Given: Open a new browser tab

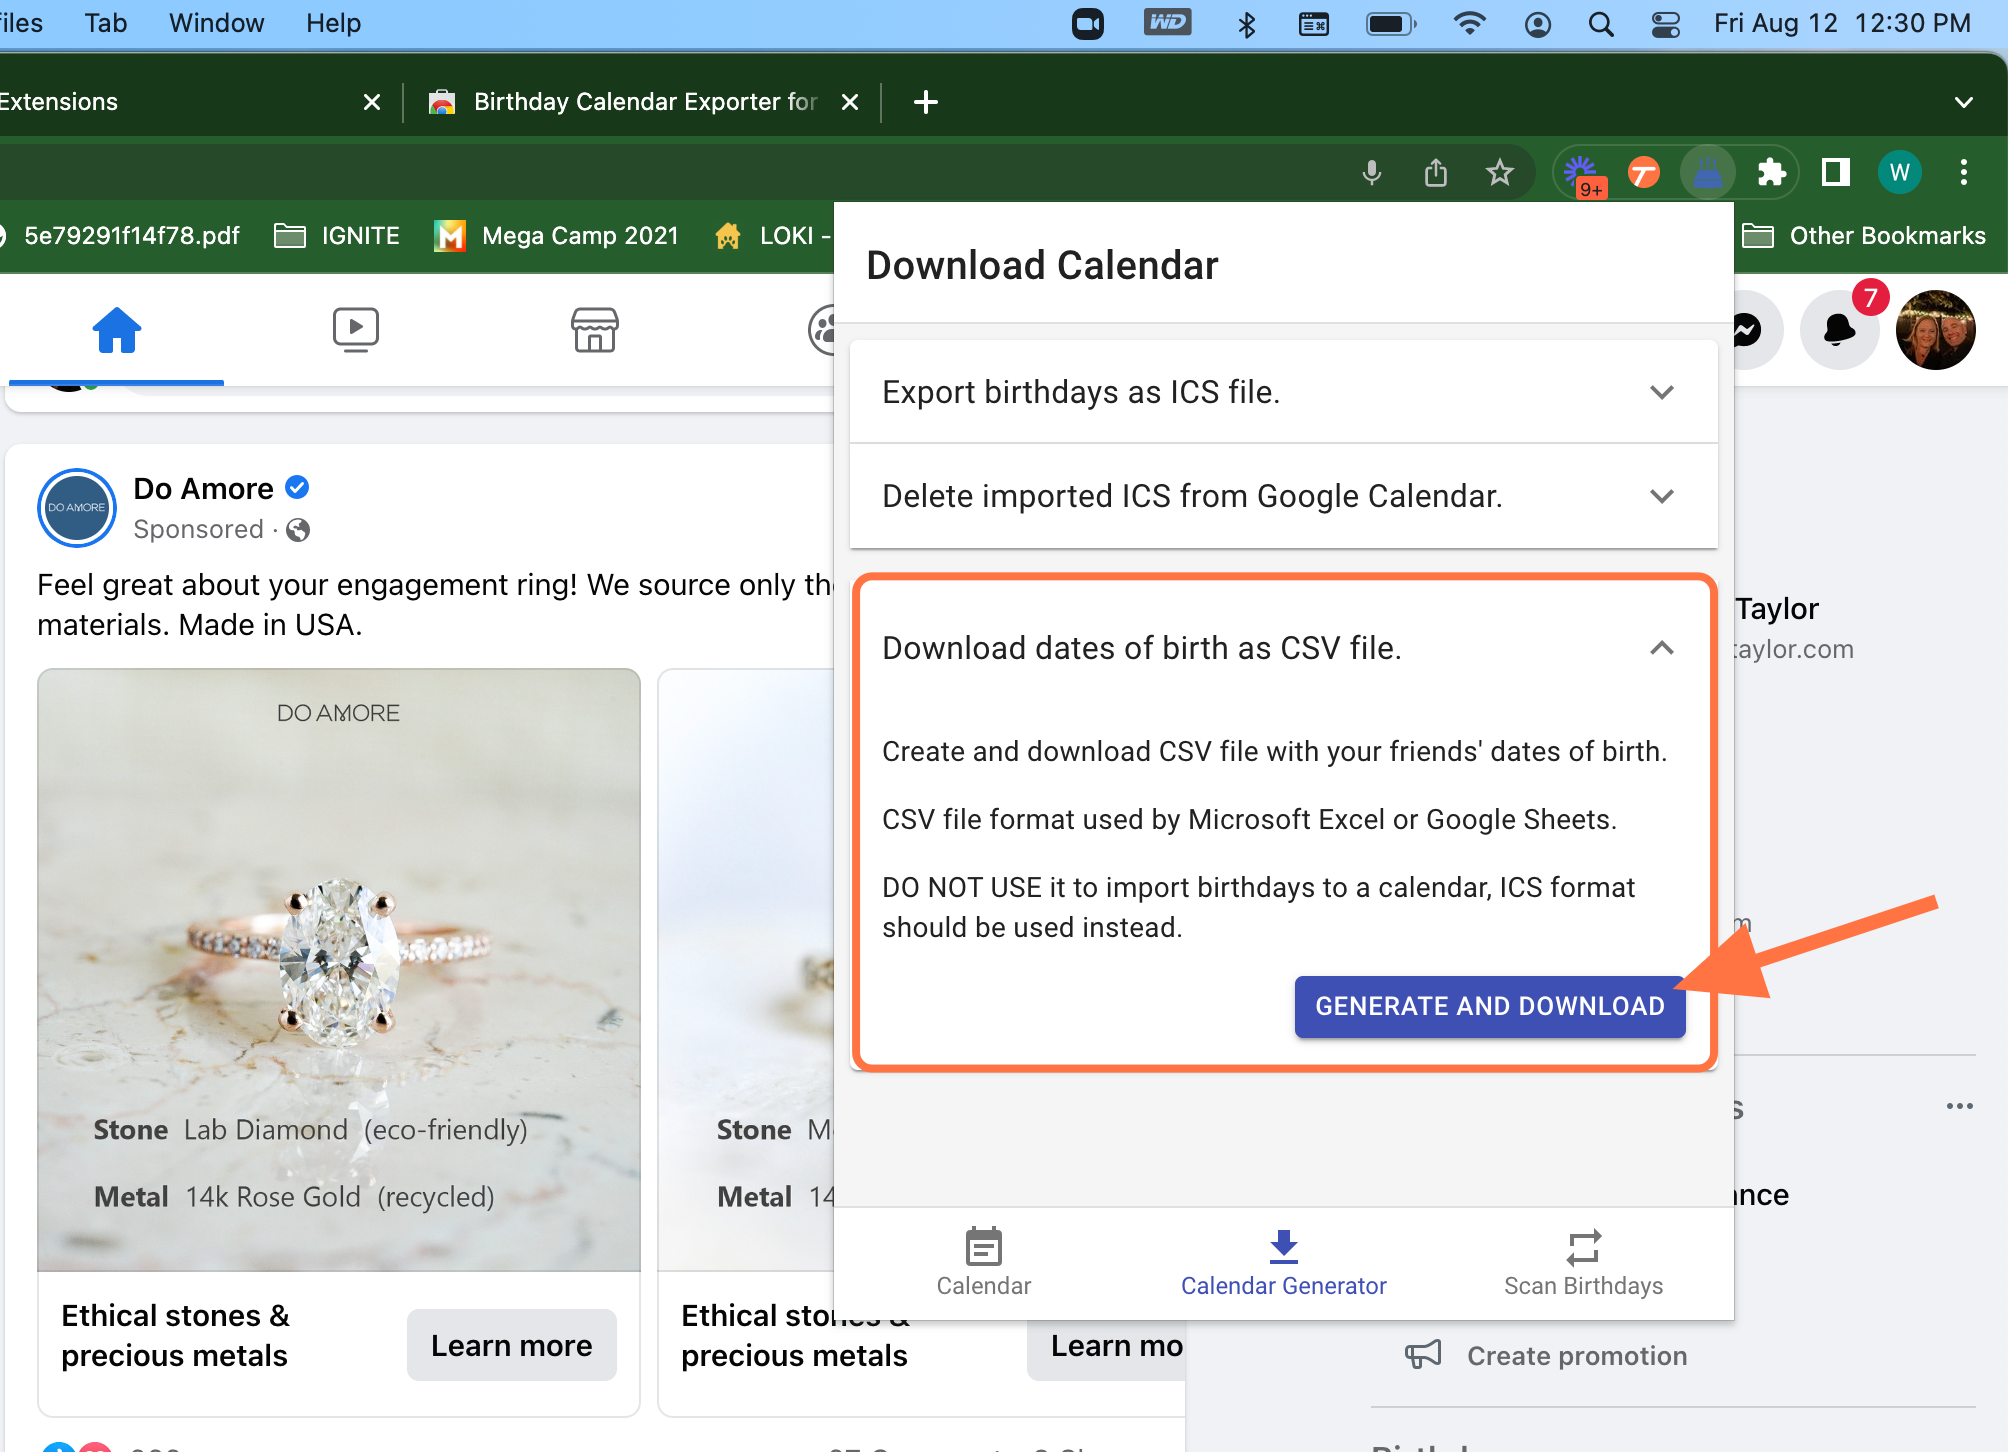Looking at the screenshot, I should pyautogui.click(x=926, y=102).
